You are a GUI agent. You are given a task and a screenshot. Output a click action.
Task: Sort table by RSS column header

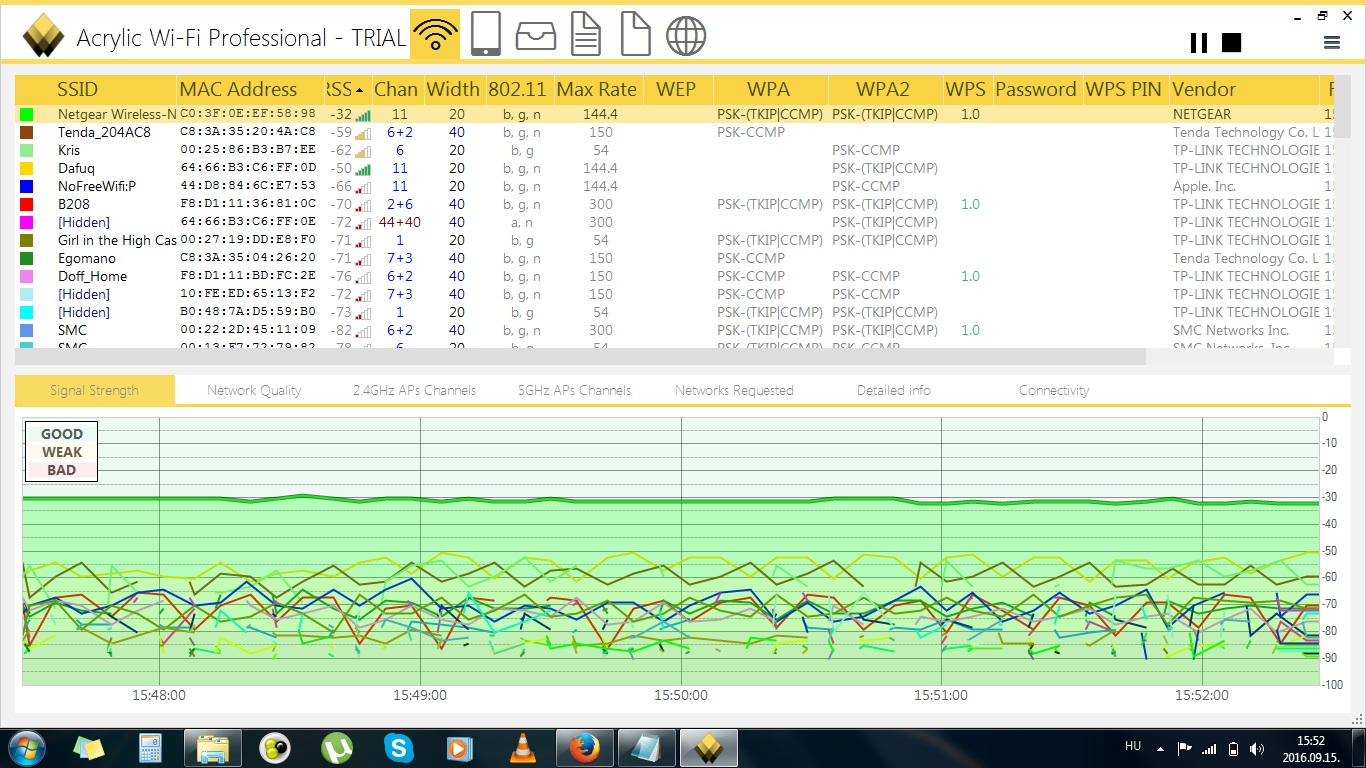(x=345, y=89)
